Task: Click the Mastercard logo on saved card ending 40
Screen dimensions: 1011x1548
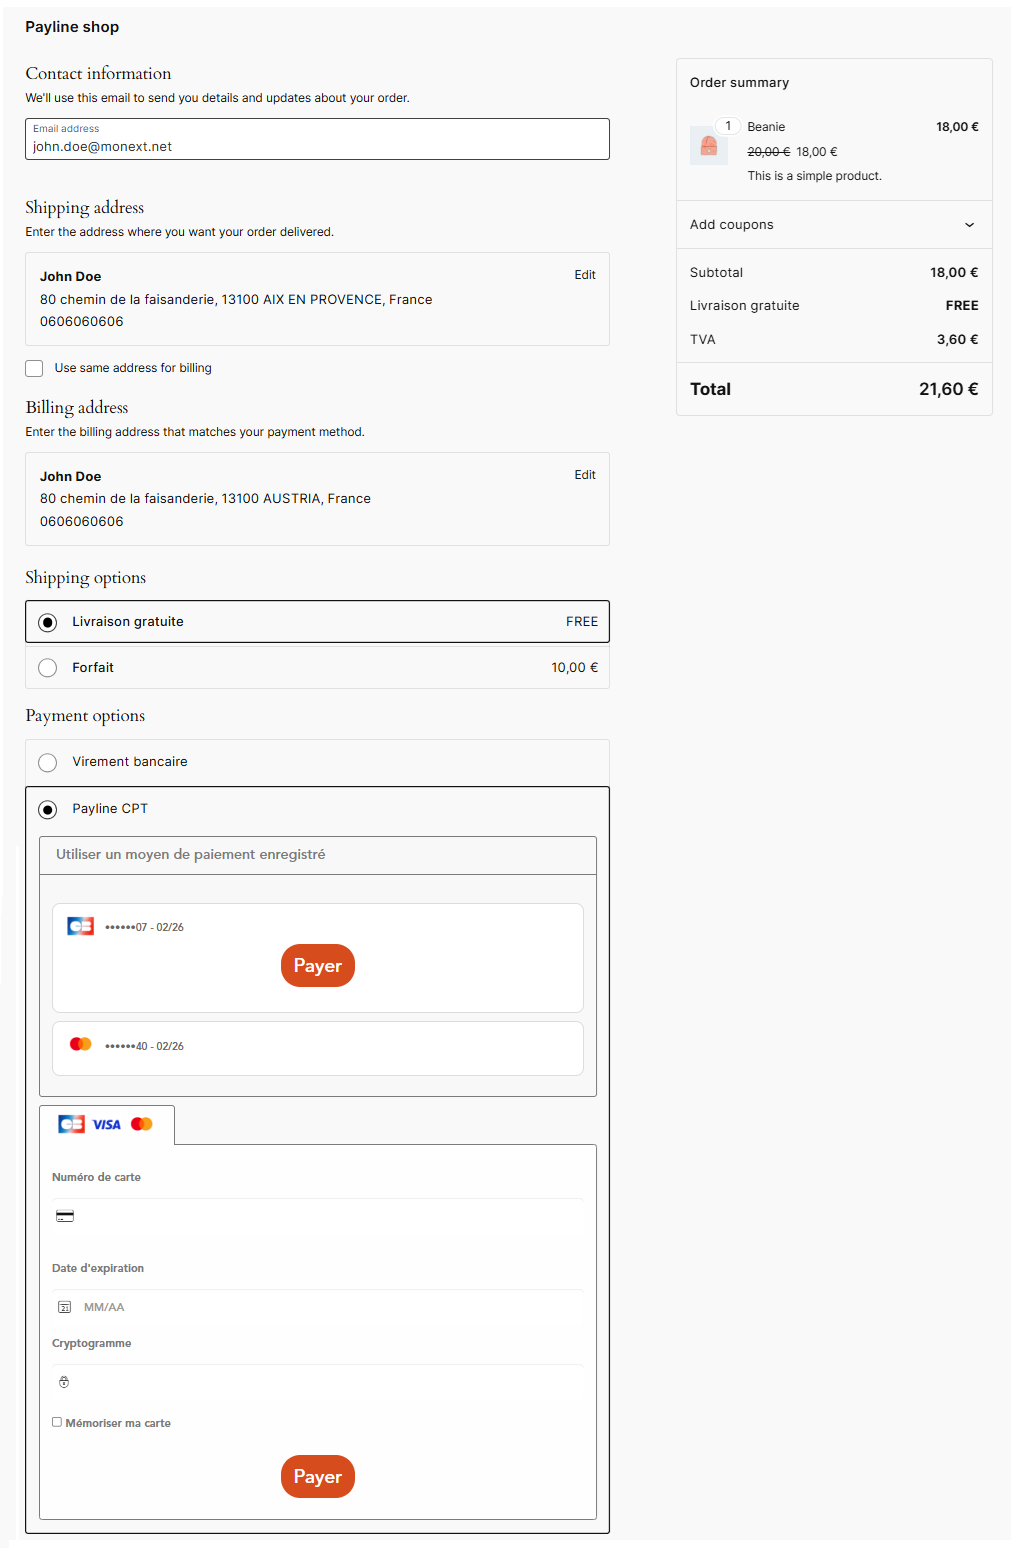Action: pos(80,1044)
